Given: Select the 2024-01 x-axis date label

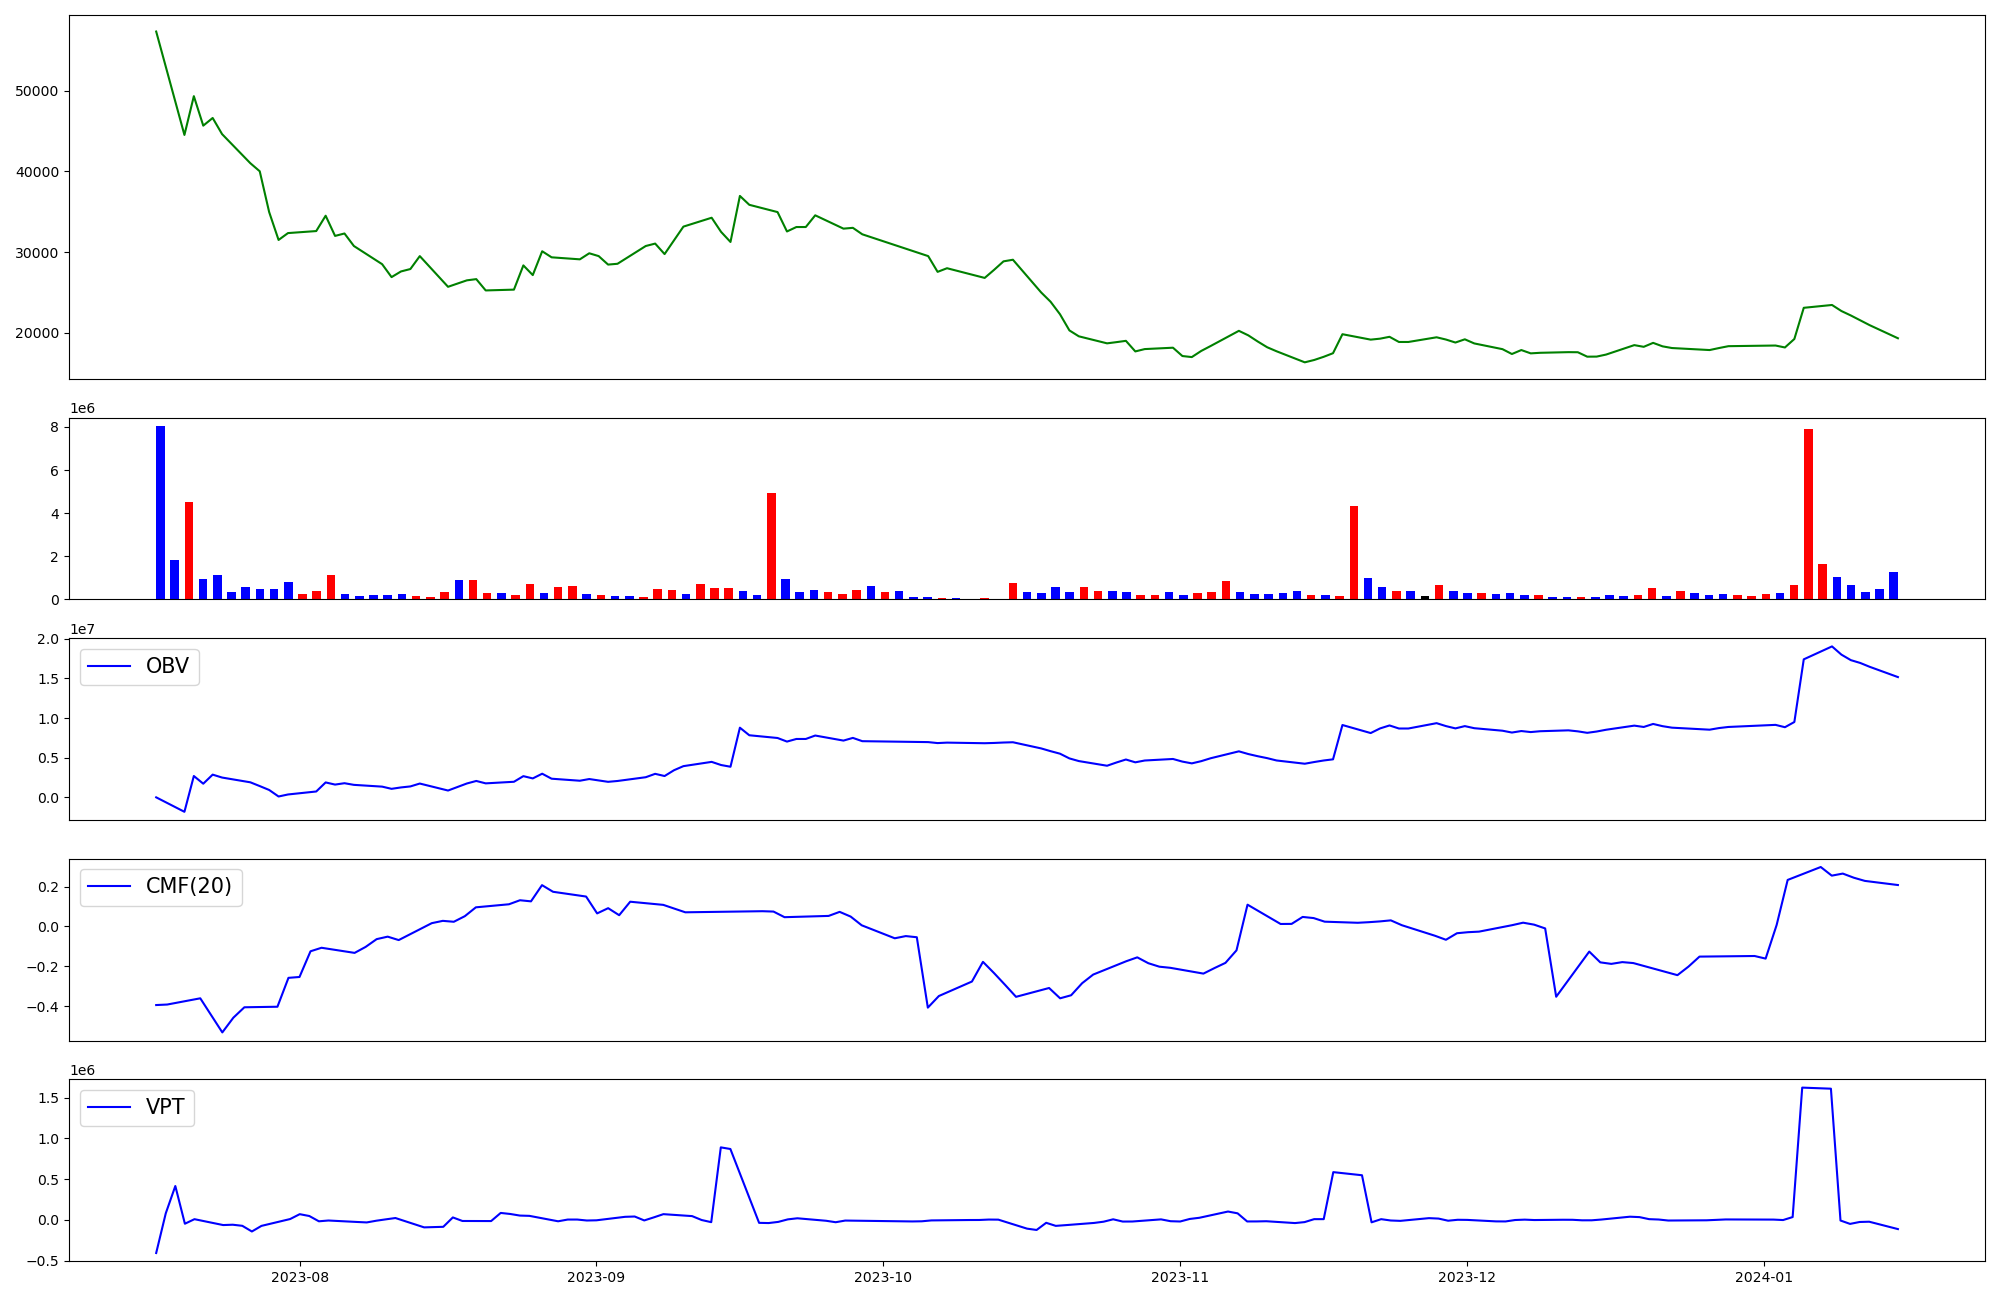Looking at the screenshot, I should click(1764, 1277).
